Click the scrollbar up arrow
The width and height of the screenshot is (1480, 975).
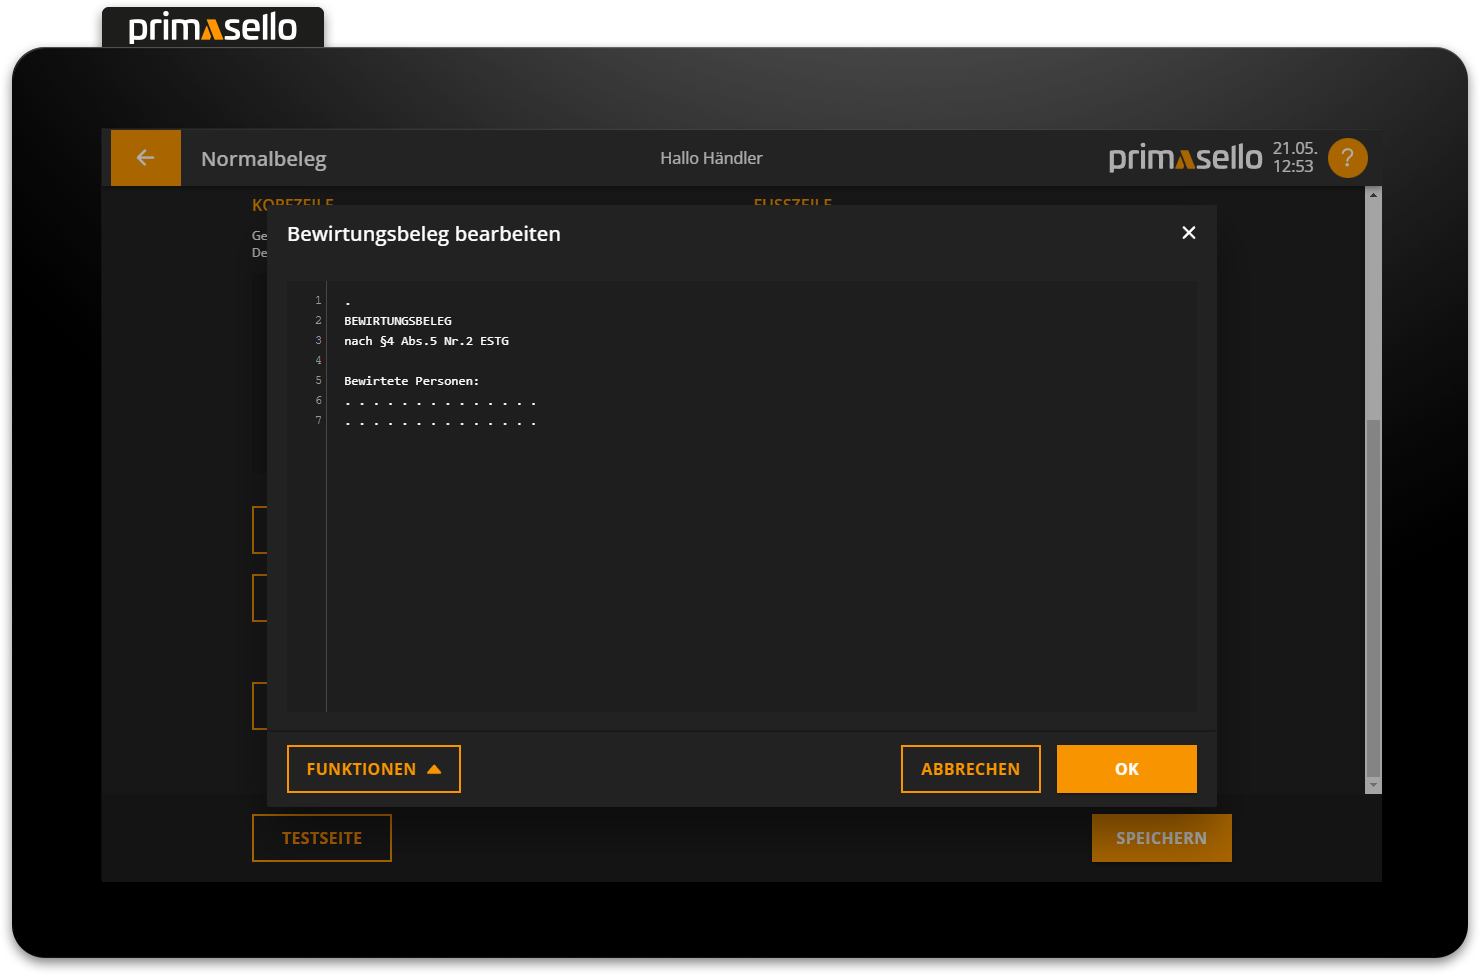[1373, 195]
